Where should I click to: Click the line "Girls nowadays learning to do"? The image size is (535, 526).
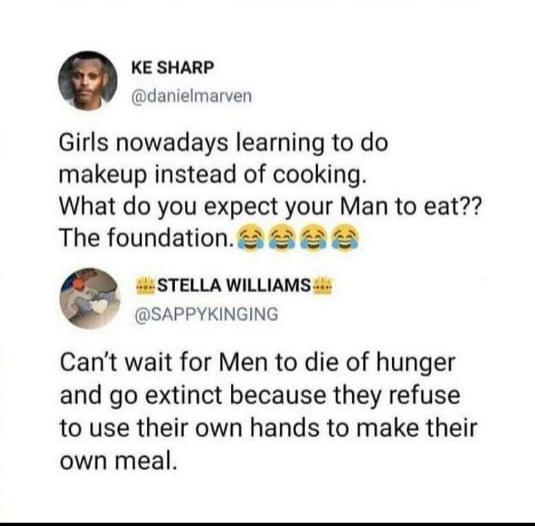[x=223, y=144]
